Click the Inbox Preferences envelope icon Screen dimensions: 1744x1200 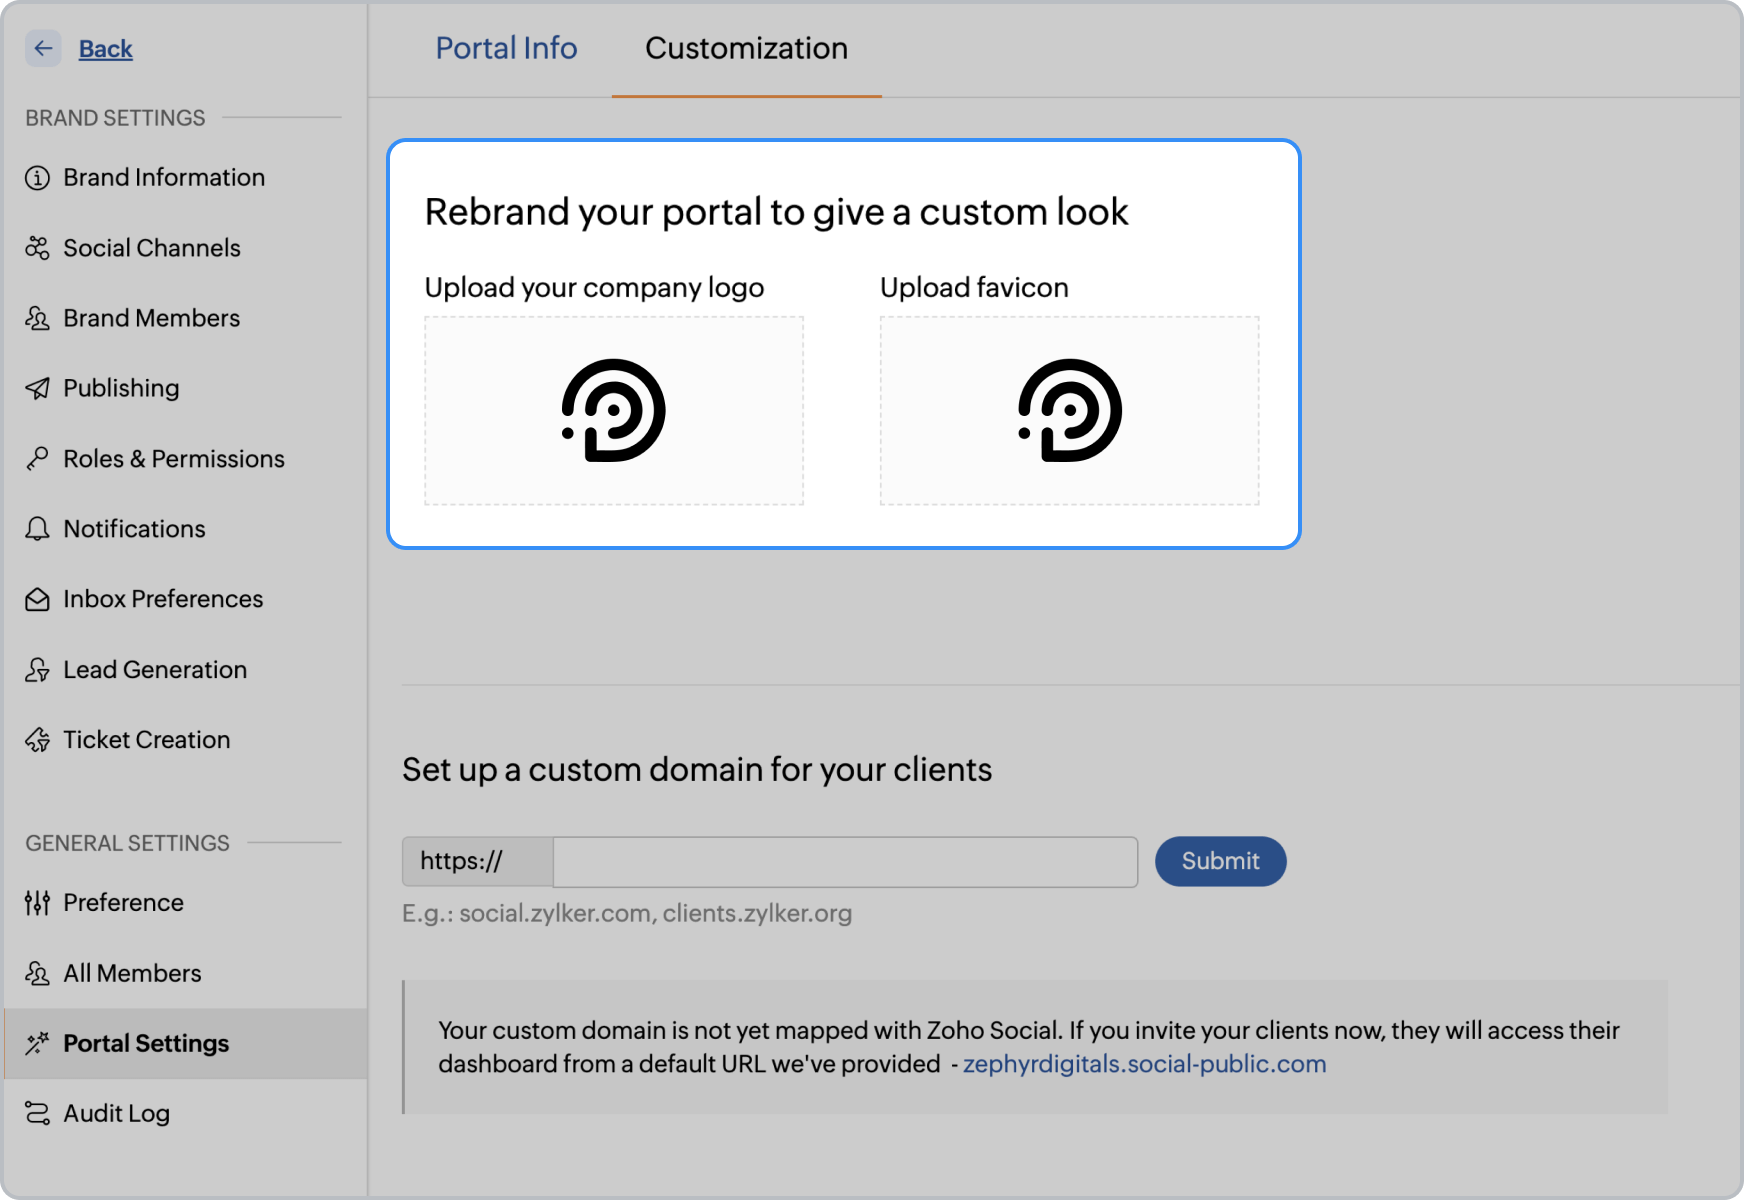[37, 599]
